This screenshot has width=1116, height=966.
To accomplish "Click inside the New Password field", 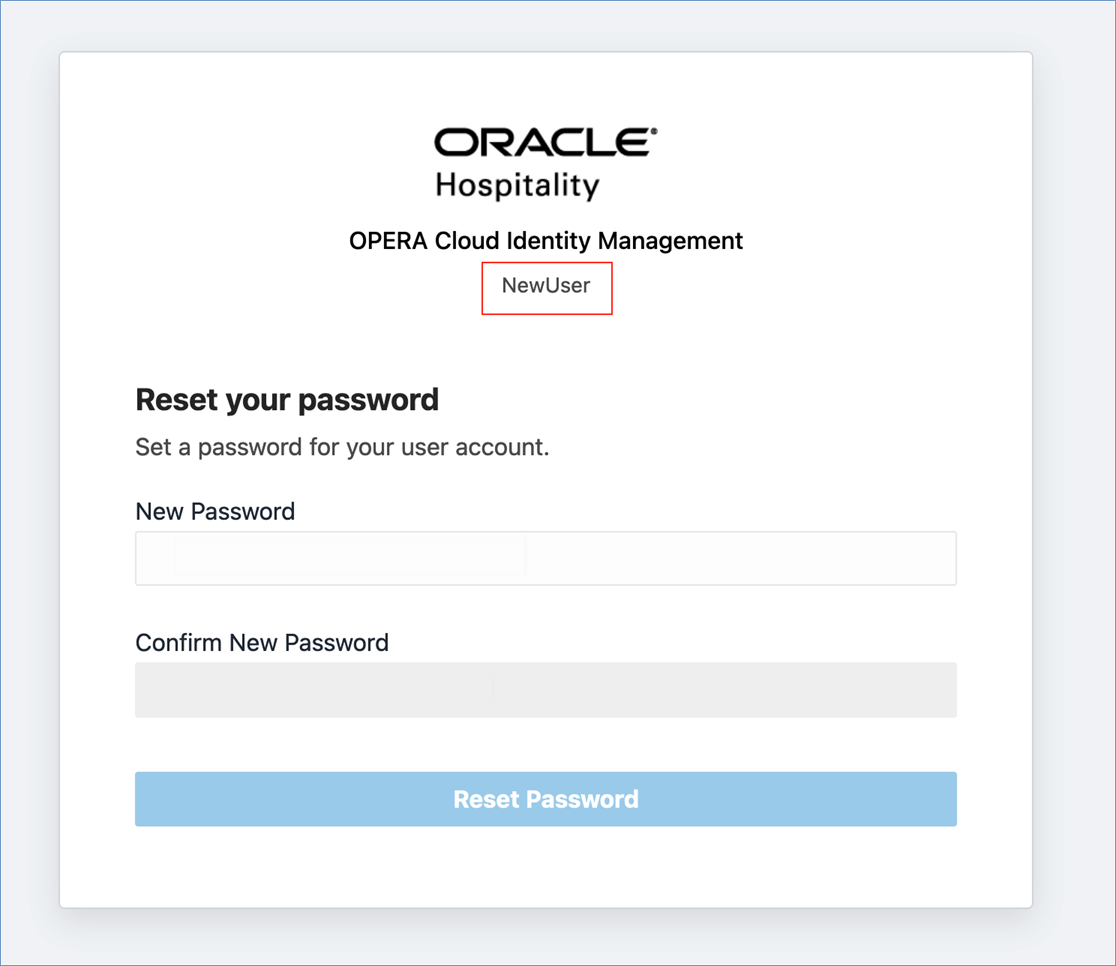I will coord(546,557).
